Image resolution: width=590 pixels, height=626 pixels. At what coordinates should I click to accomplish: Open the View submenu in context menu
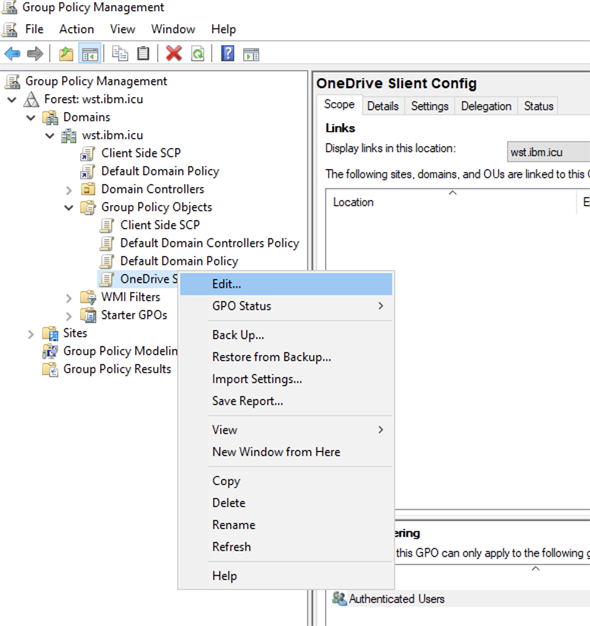pyautogui.click(x=286, y=430)
